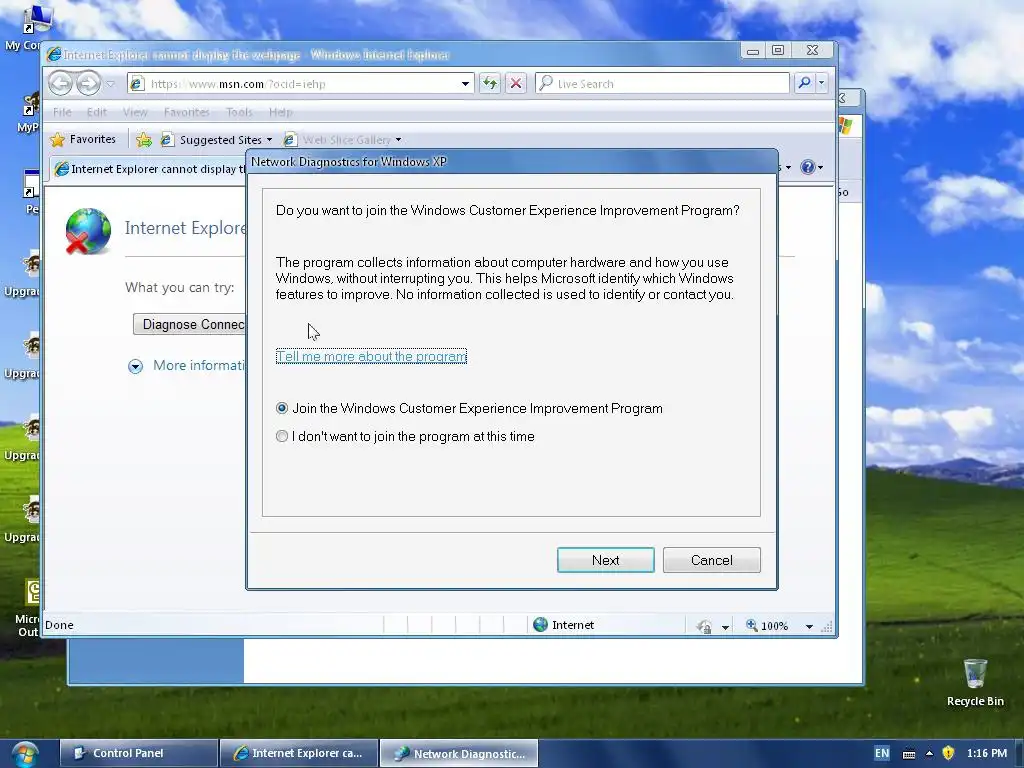Screen dimensions: 1024x768
Task: Click the IE Help question mark icon
Action: (x=808, y=167)
